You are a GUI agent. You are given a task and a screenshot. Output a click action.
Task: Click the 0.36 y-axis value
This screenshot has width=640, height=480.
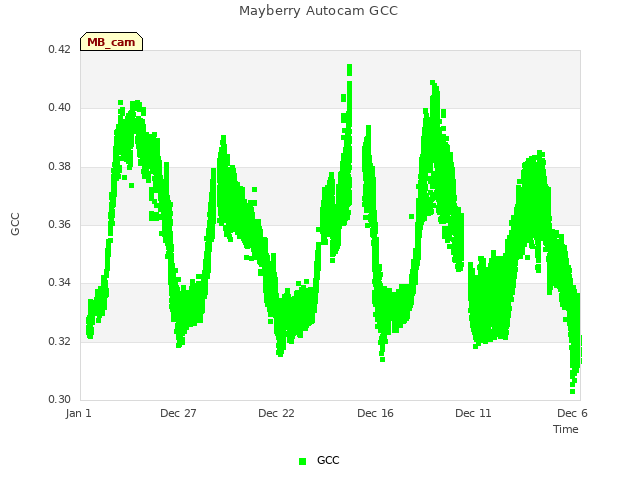tap(60, 224)
